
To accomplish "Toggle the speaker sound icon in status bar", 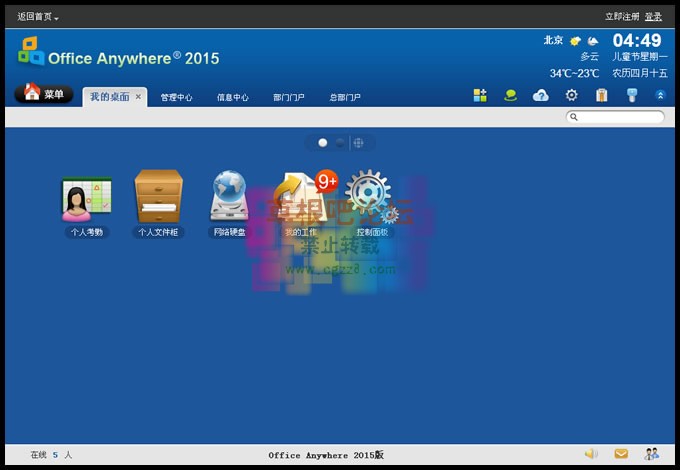I will point(591,454).
